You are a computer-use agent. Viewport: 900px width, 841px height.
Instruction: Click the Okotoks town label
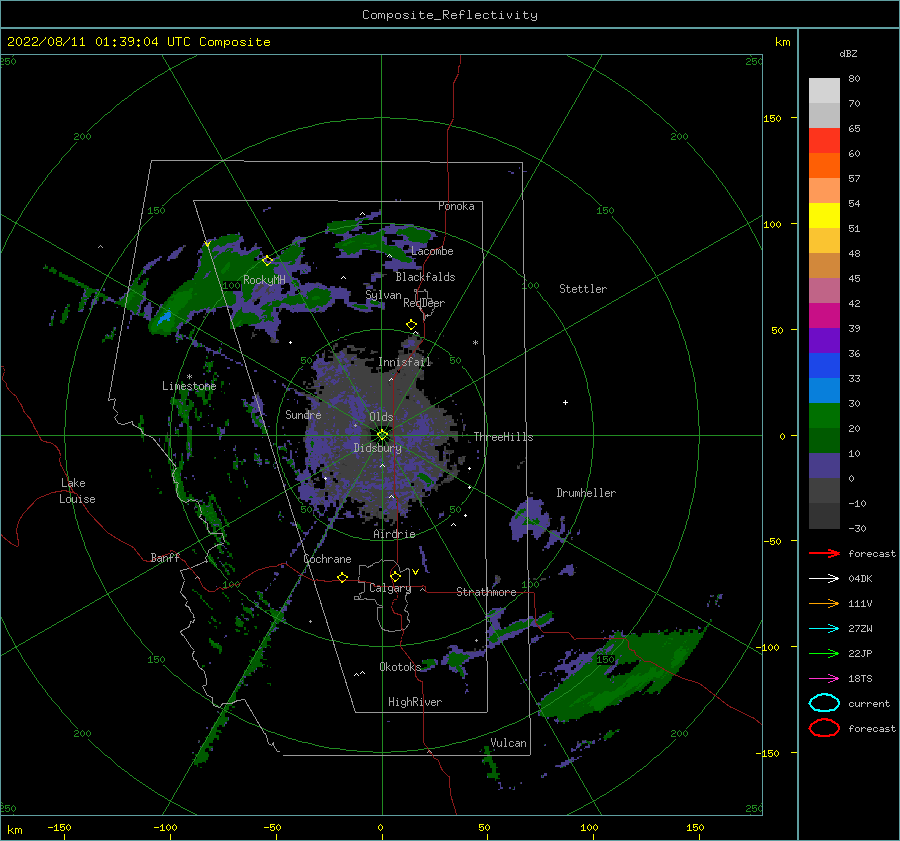point(400,666)
